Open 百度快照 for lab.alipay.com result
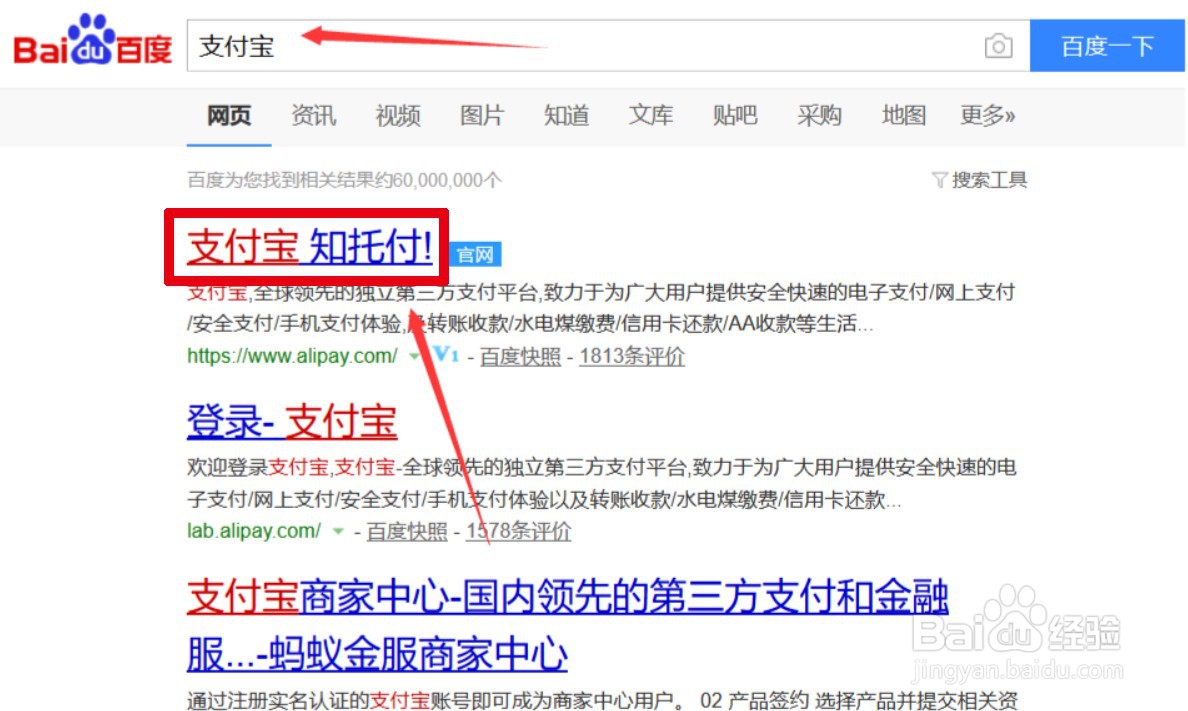 (x=407, y=531)
